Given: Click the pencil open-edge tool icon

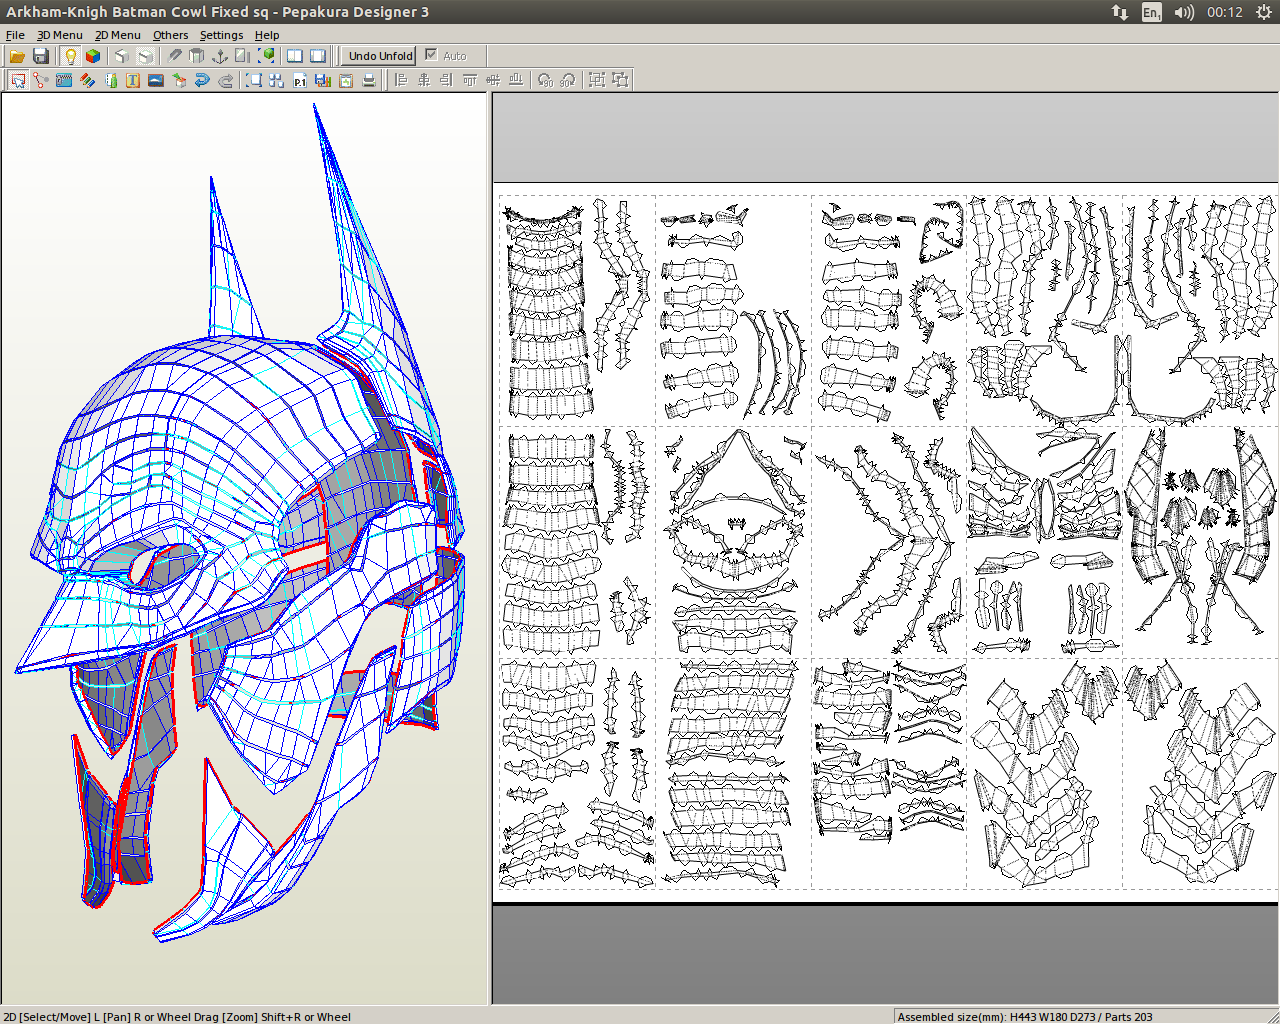Looking at the screenshot, I should click(x=174, y=56).
